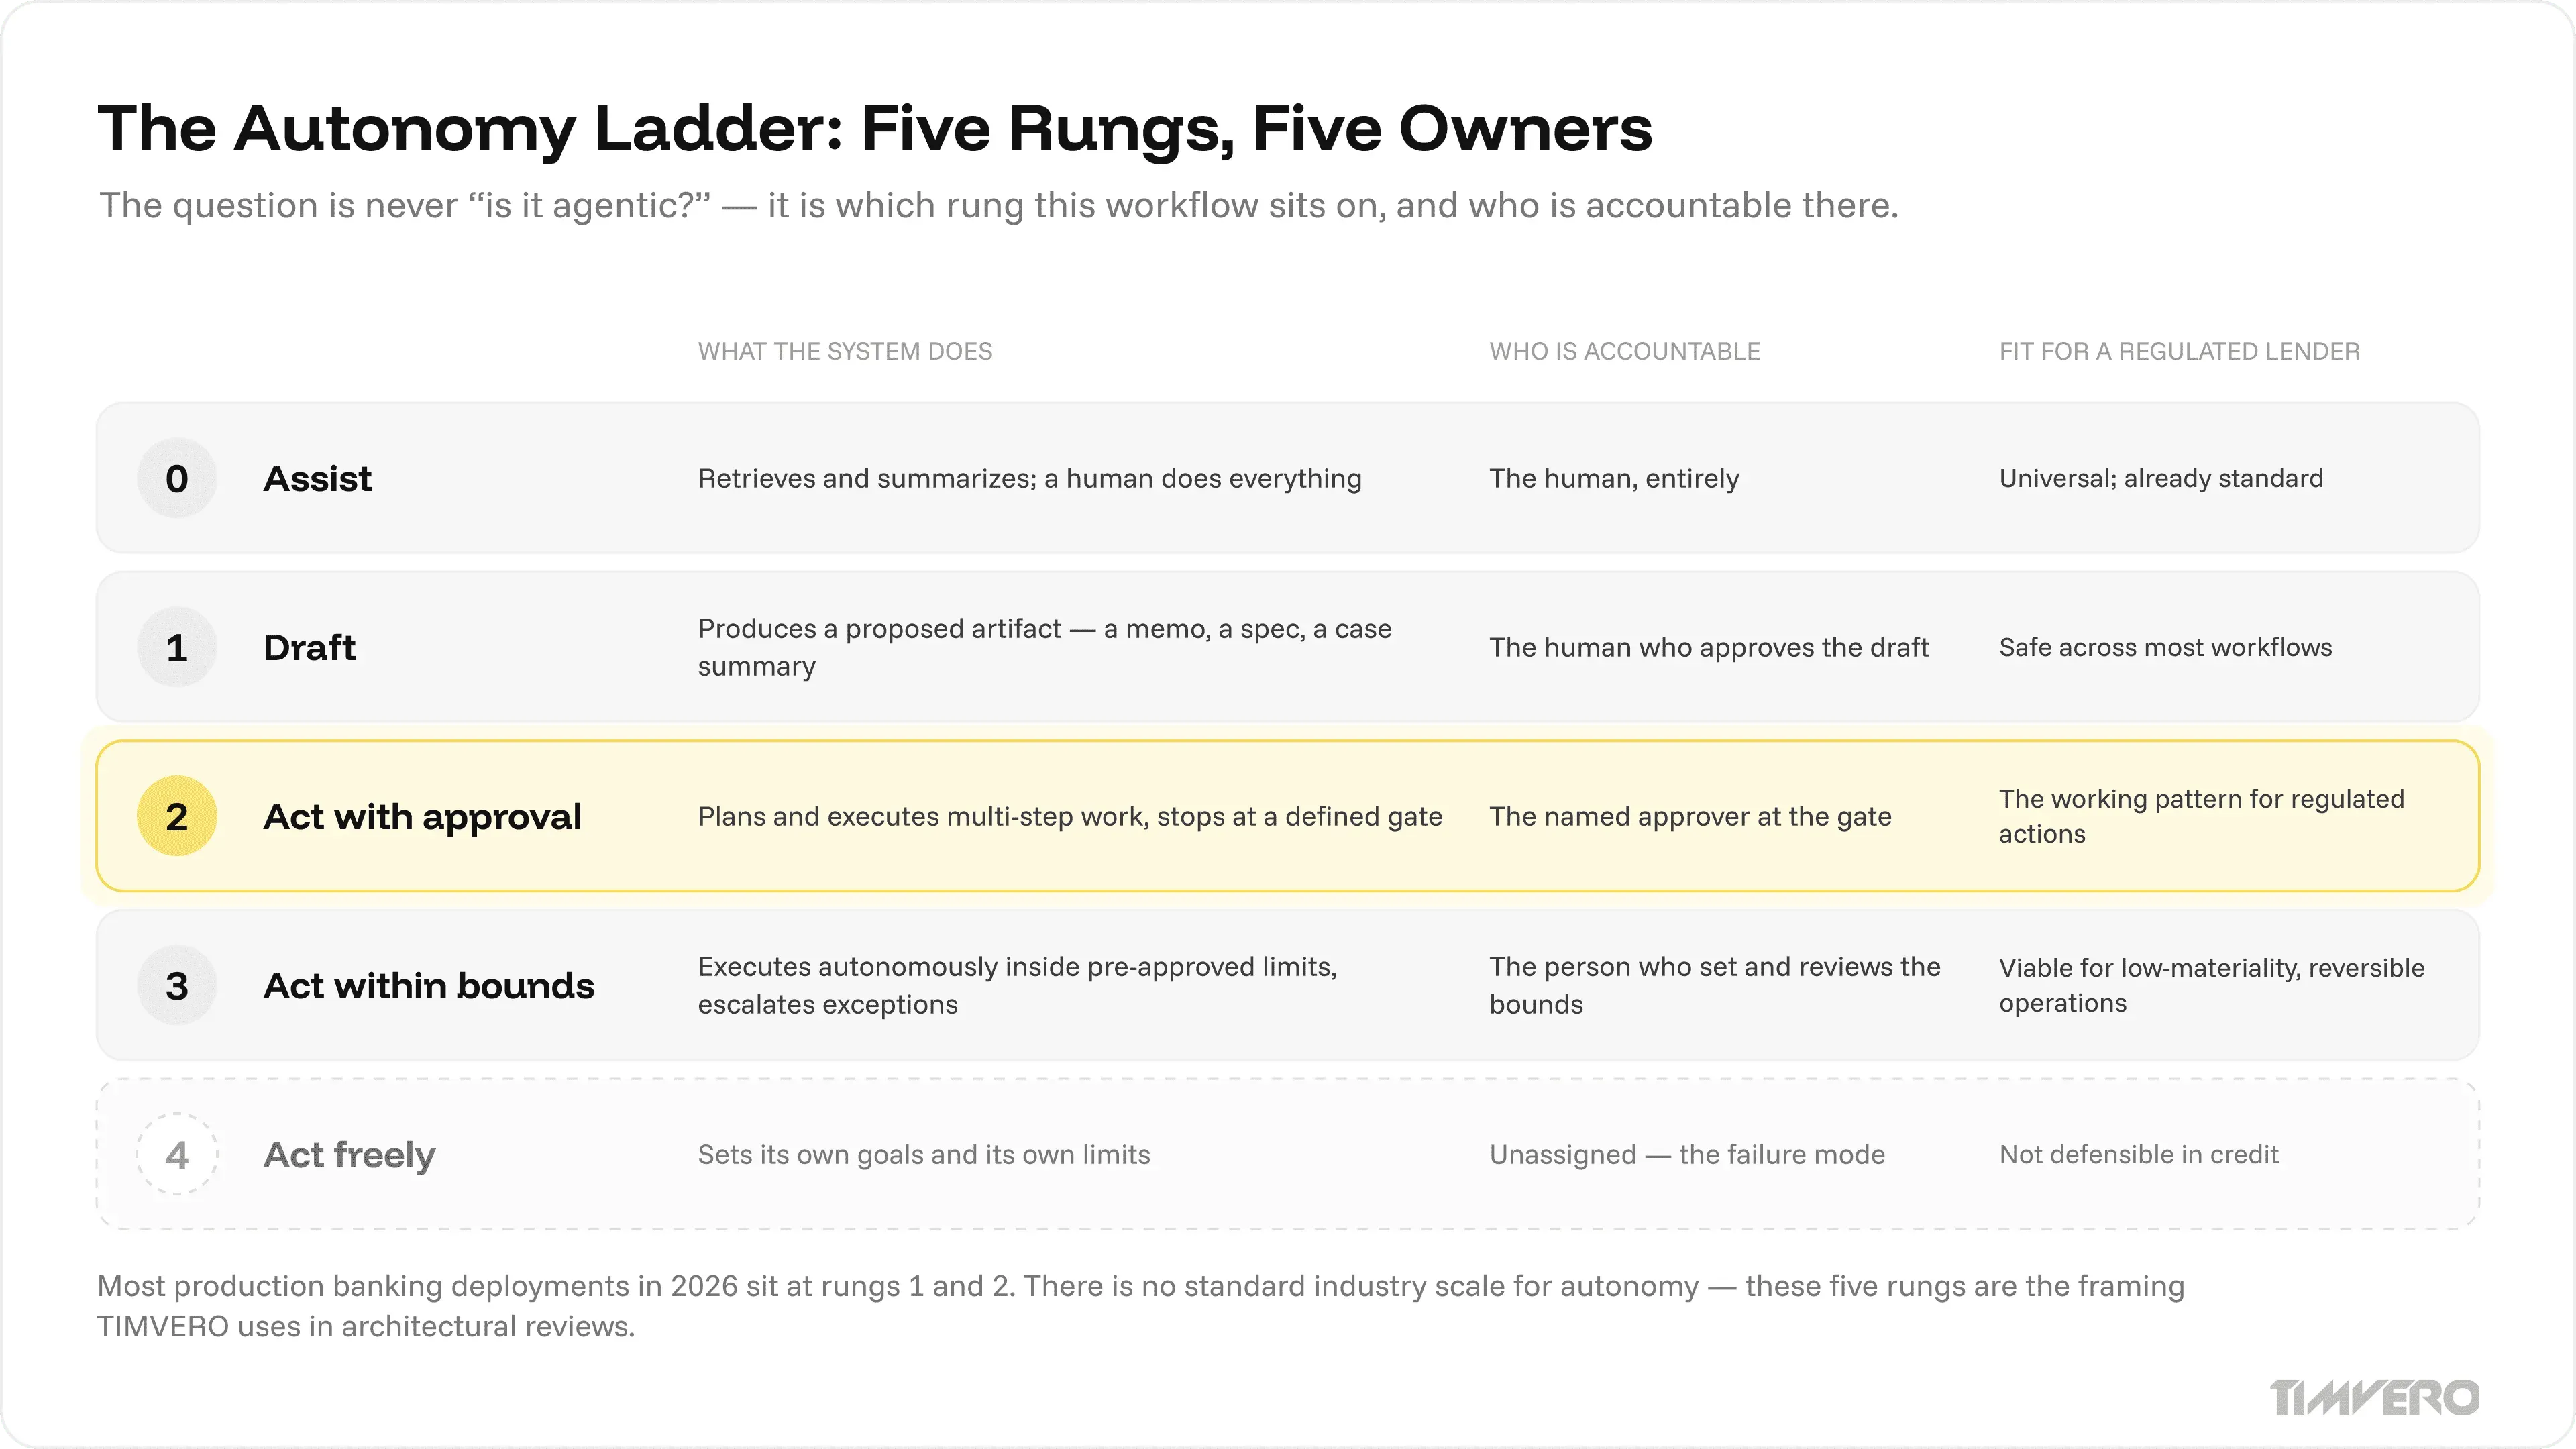Select the Draft rung label

point(309,648)
